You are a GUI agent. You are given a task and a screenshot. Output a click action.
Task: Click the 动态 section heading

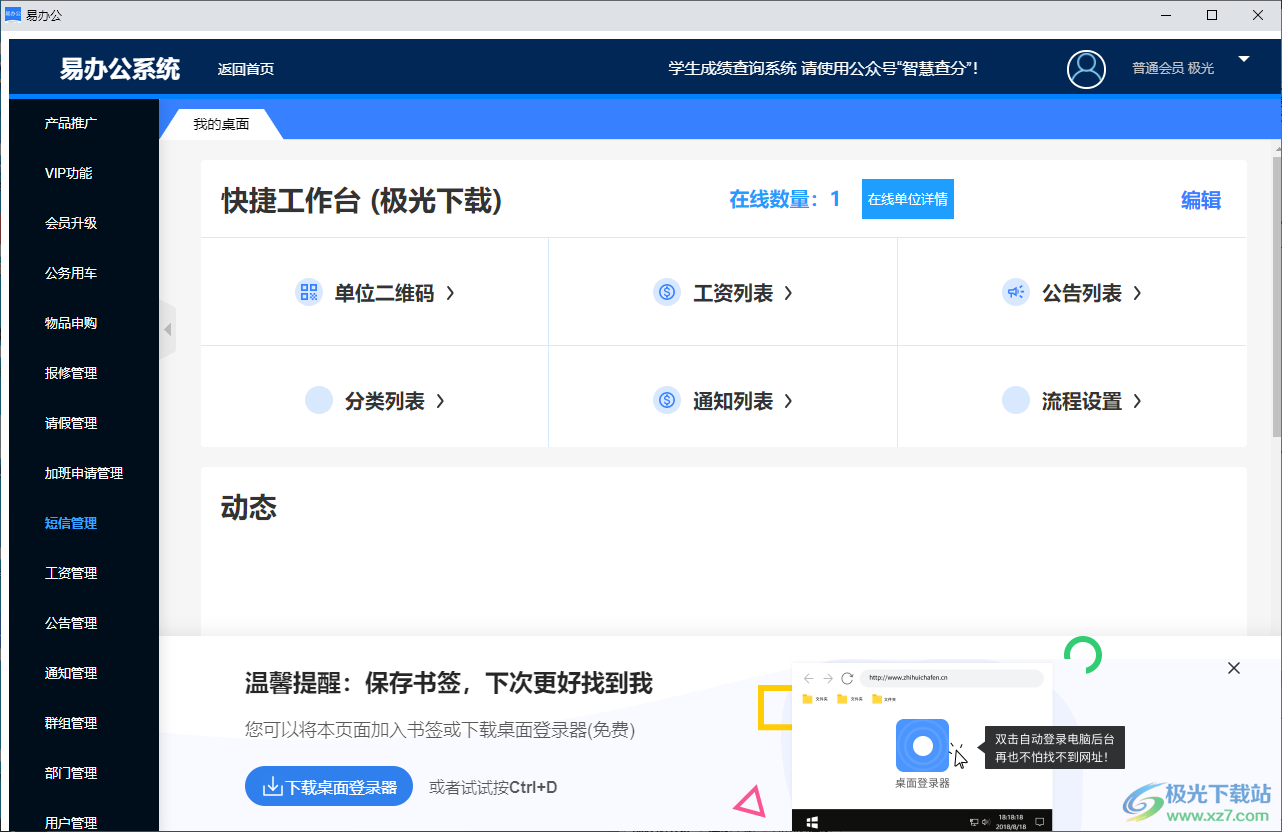pyautogui.click(x=249, y=507)
